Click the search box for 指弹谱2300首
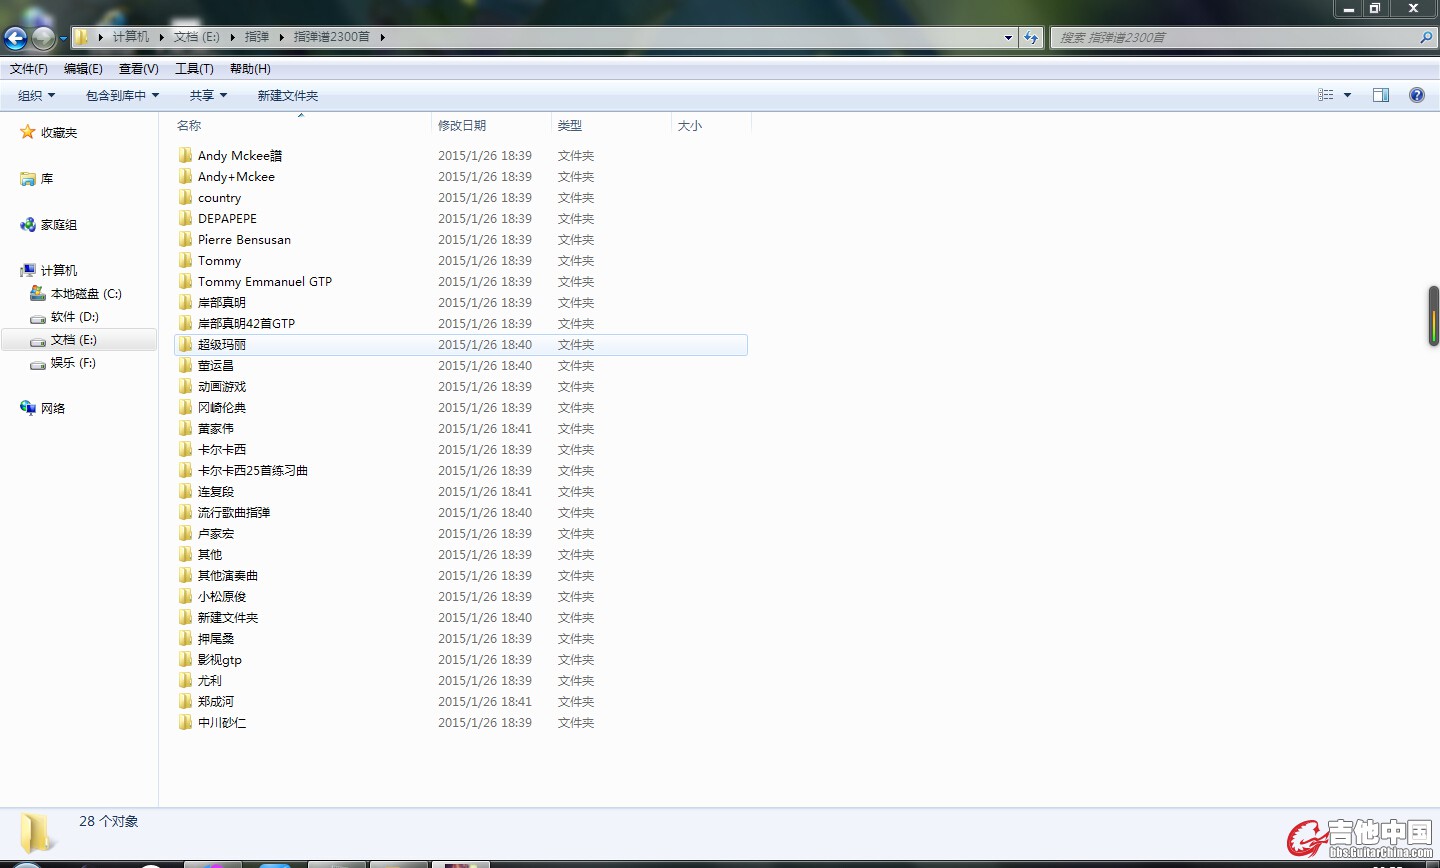1440x868 pixels. click(1234, 38)
